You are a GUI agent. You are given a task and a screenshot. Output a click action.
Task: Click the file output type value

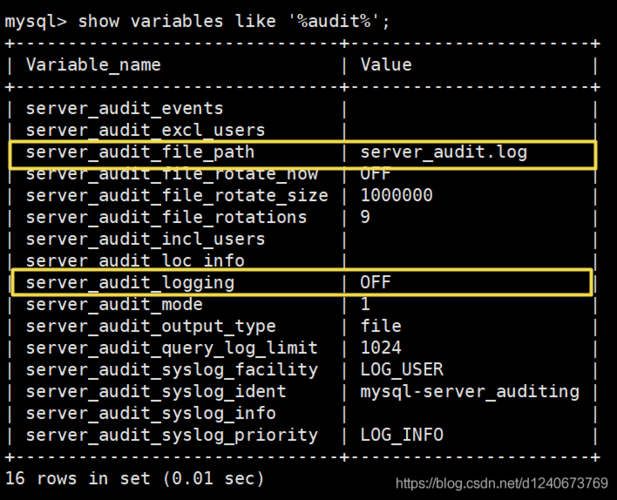pyautogui.click(x=381, y=326)
